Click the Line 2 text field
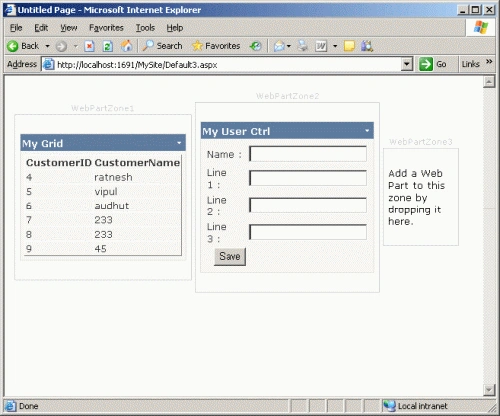Viewport: 500px width, 416px height. 308,205
